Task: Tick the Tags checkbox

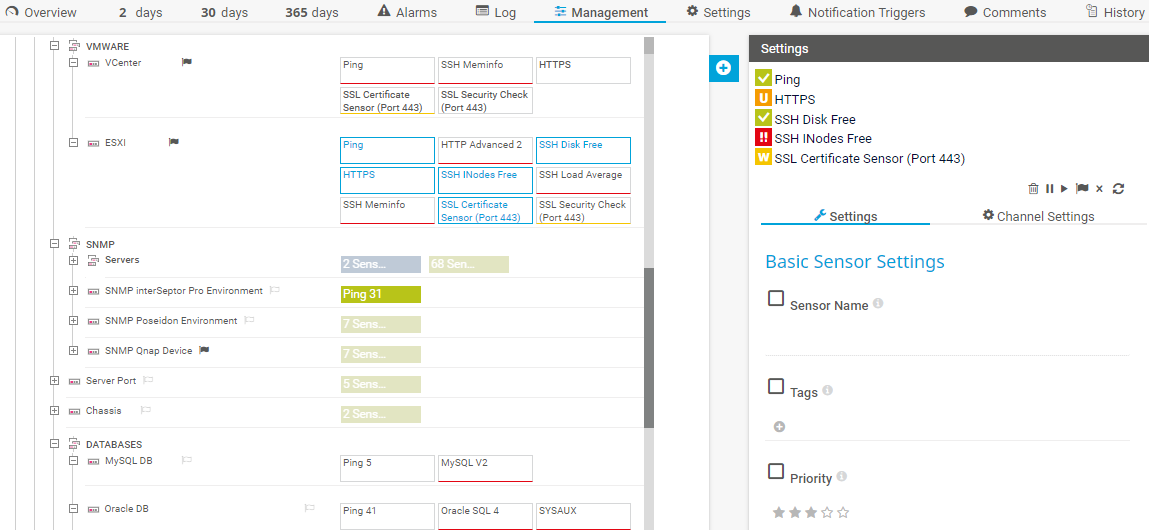Action: 776,386
